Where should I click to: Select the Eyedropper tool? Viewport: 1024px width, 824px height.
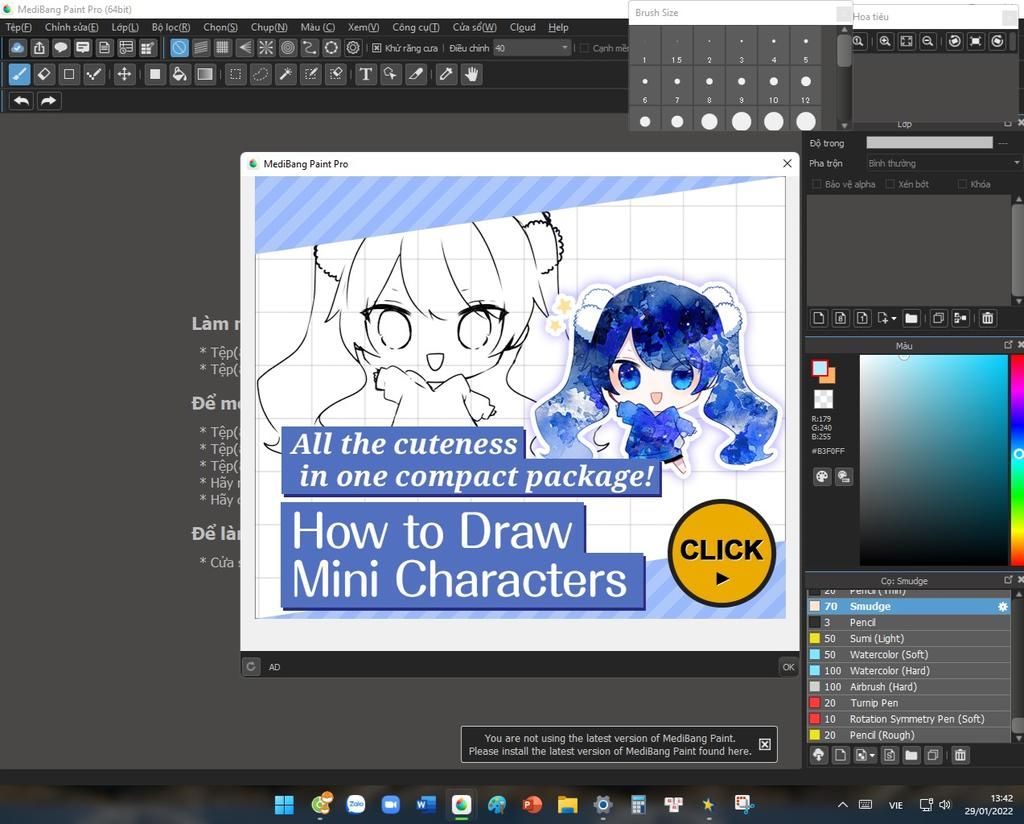446,74
